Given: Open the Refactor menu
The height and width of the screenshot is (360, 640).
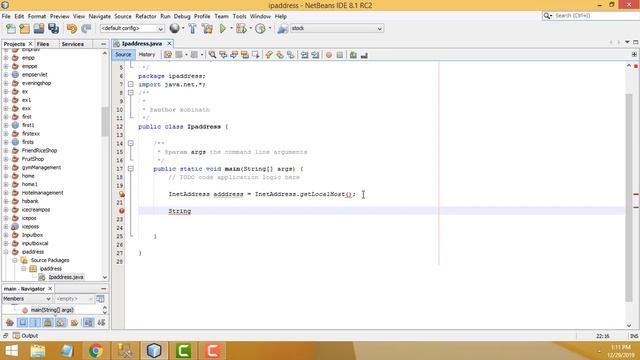Looking at the screenshot, I should click(146, 16).
